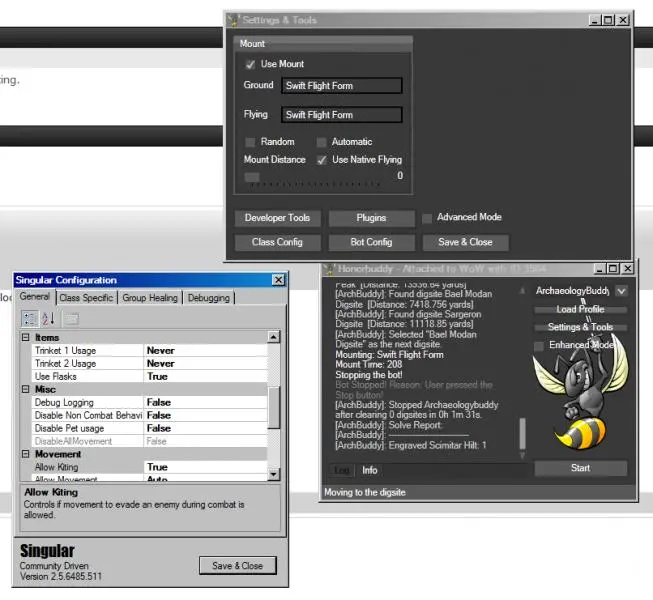653x600 pixels.
Task: Select the Trinket 1 Usage value Never
Action: [x=205, y=351]
